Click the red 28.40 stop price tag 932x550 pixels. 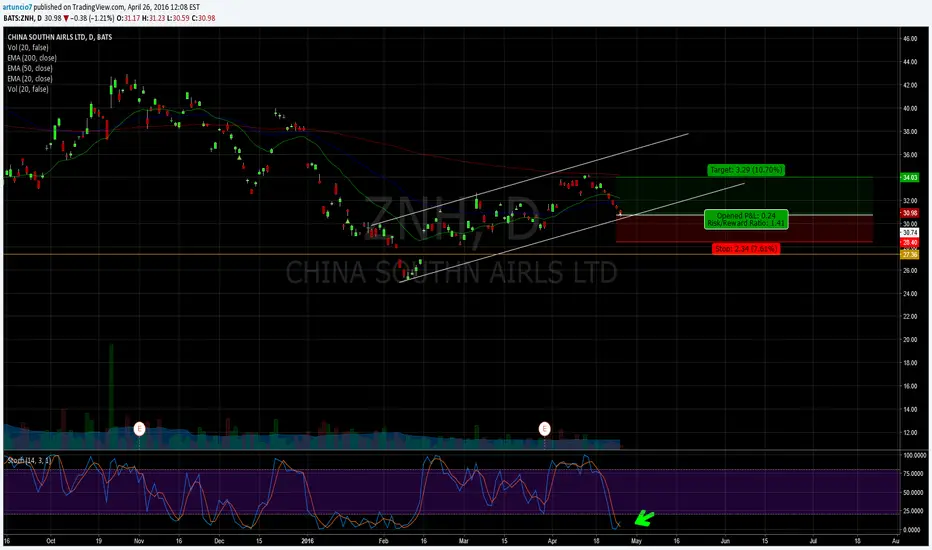pyautogui.click(x=909, y=243)
